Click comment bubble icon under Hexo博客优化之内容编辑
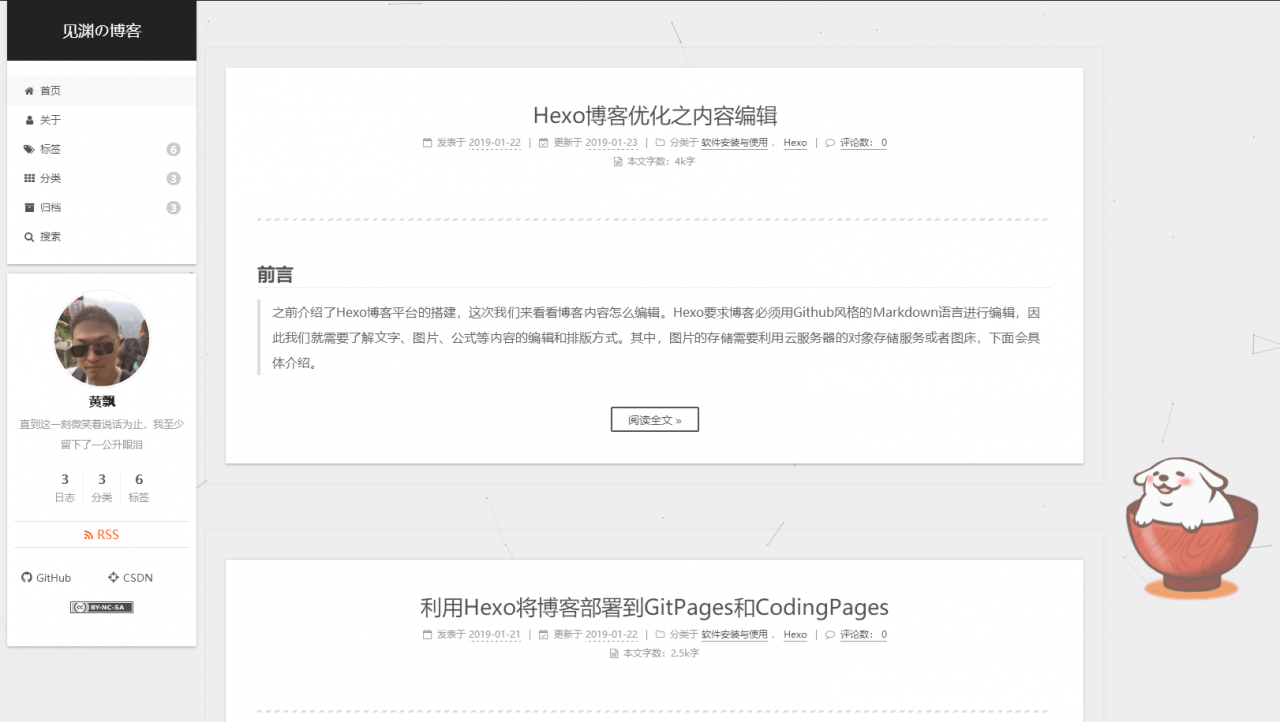Screen dimensions: 1280x722 (x=830, y=143)
